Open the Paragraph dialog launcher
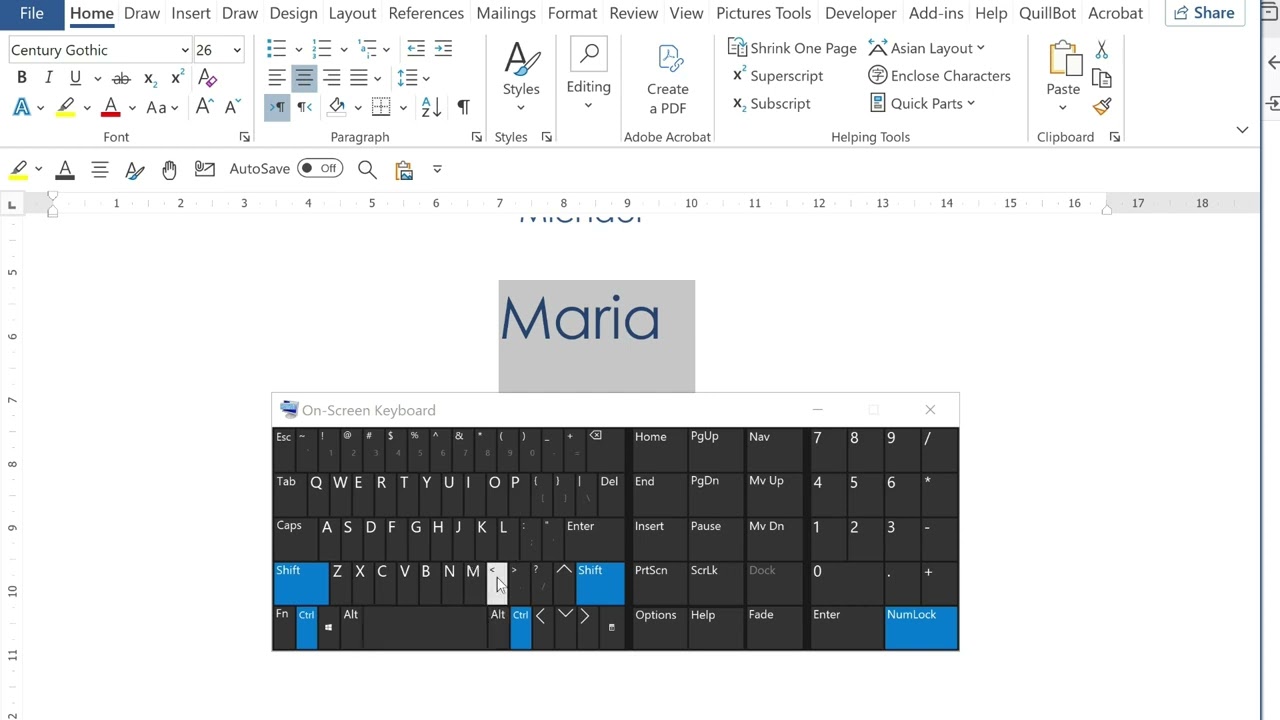1280x720 pixels. point(476,137)
